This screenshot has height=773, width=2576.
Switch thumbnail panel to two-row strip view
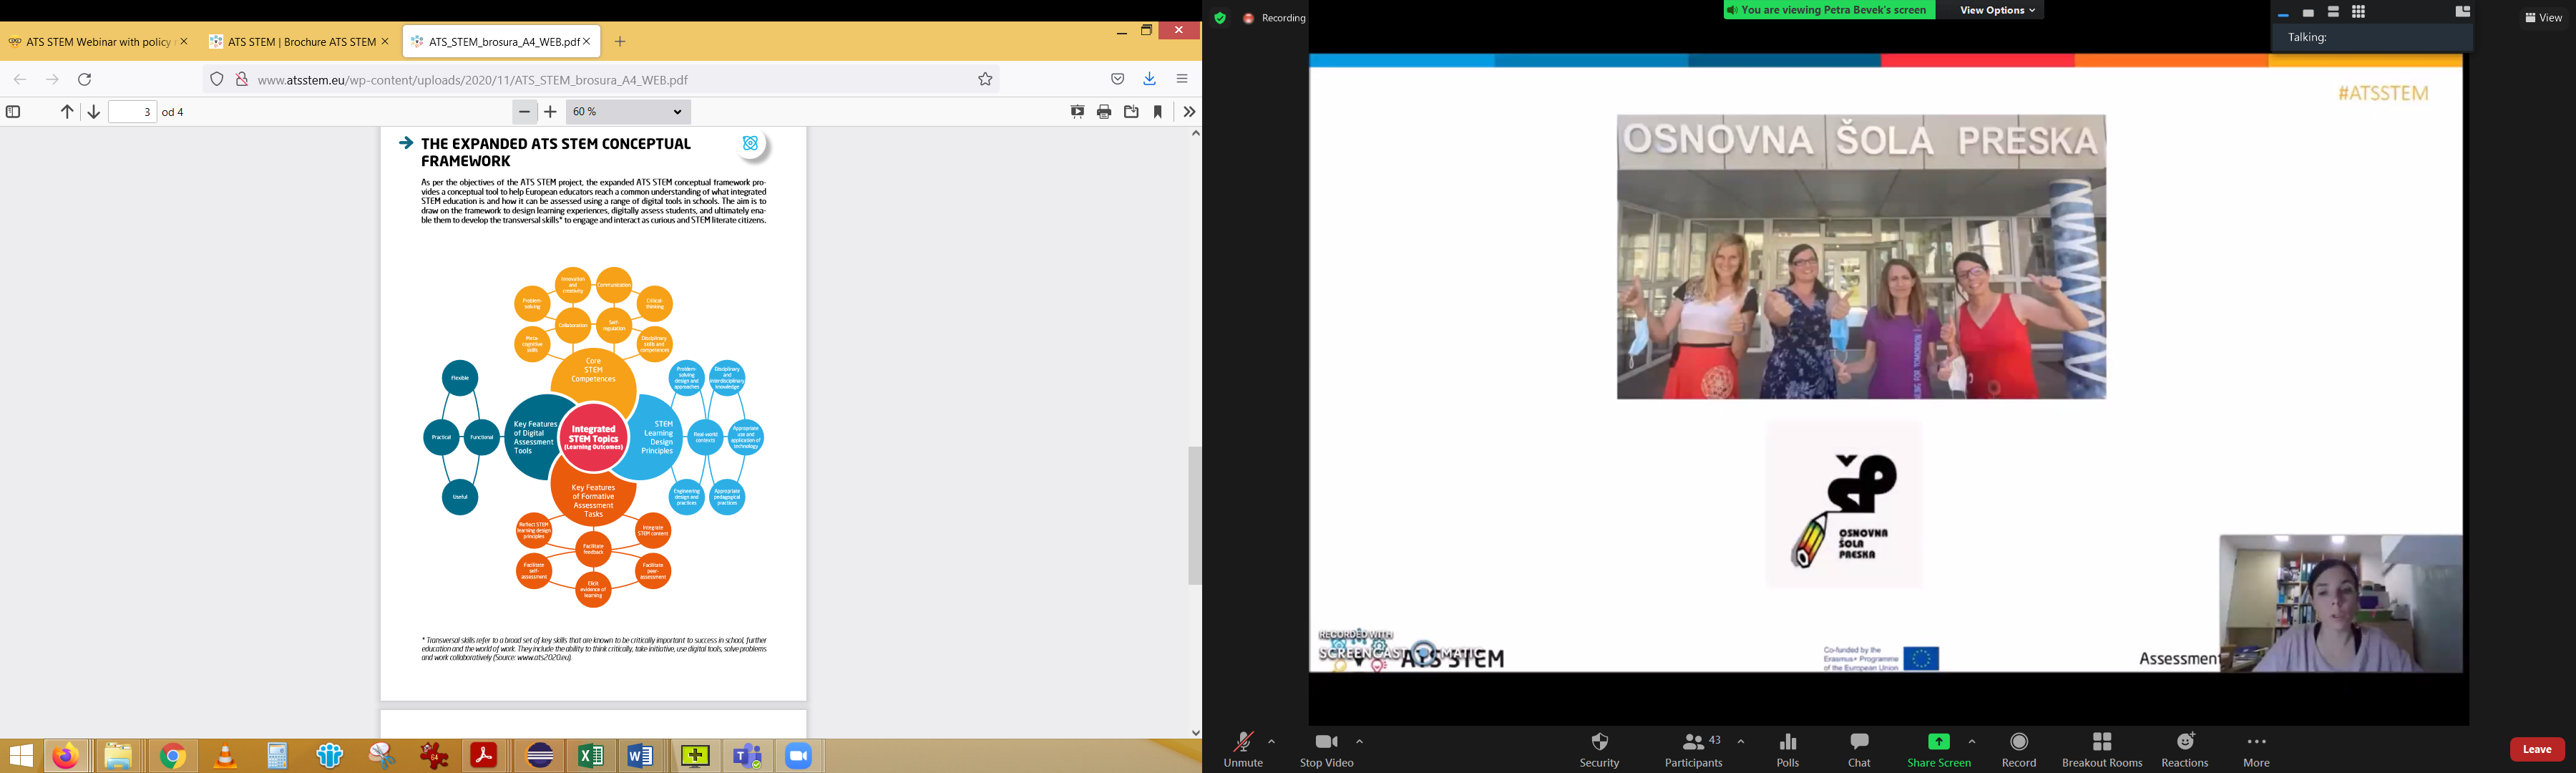2333,12
